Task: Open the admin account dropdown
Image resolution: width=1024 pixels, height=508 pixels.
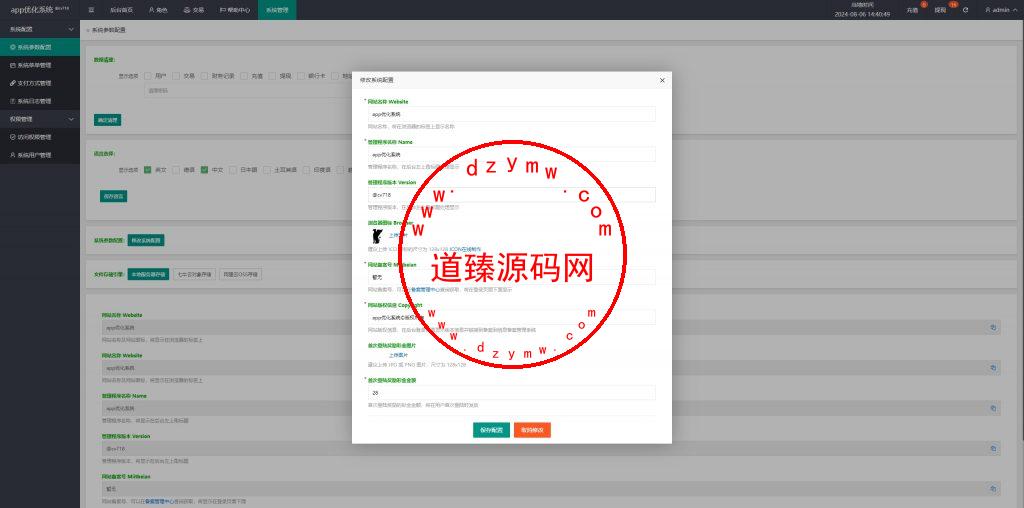Action: [x=1000, y=10]
